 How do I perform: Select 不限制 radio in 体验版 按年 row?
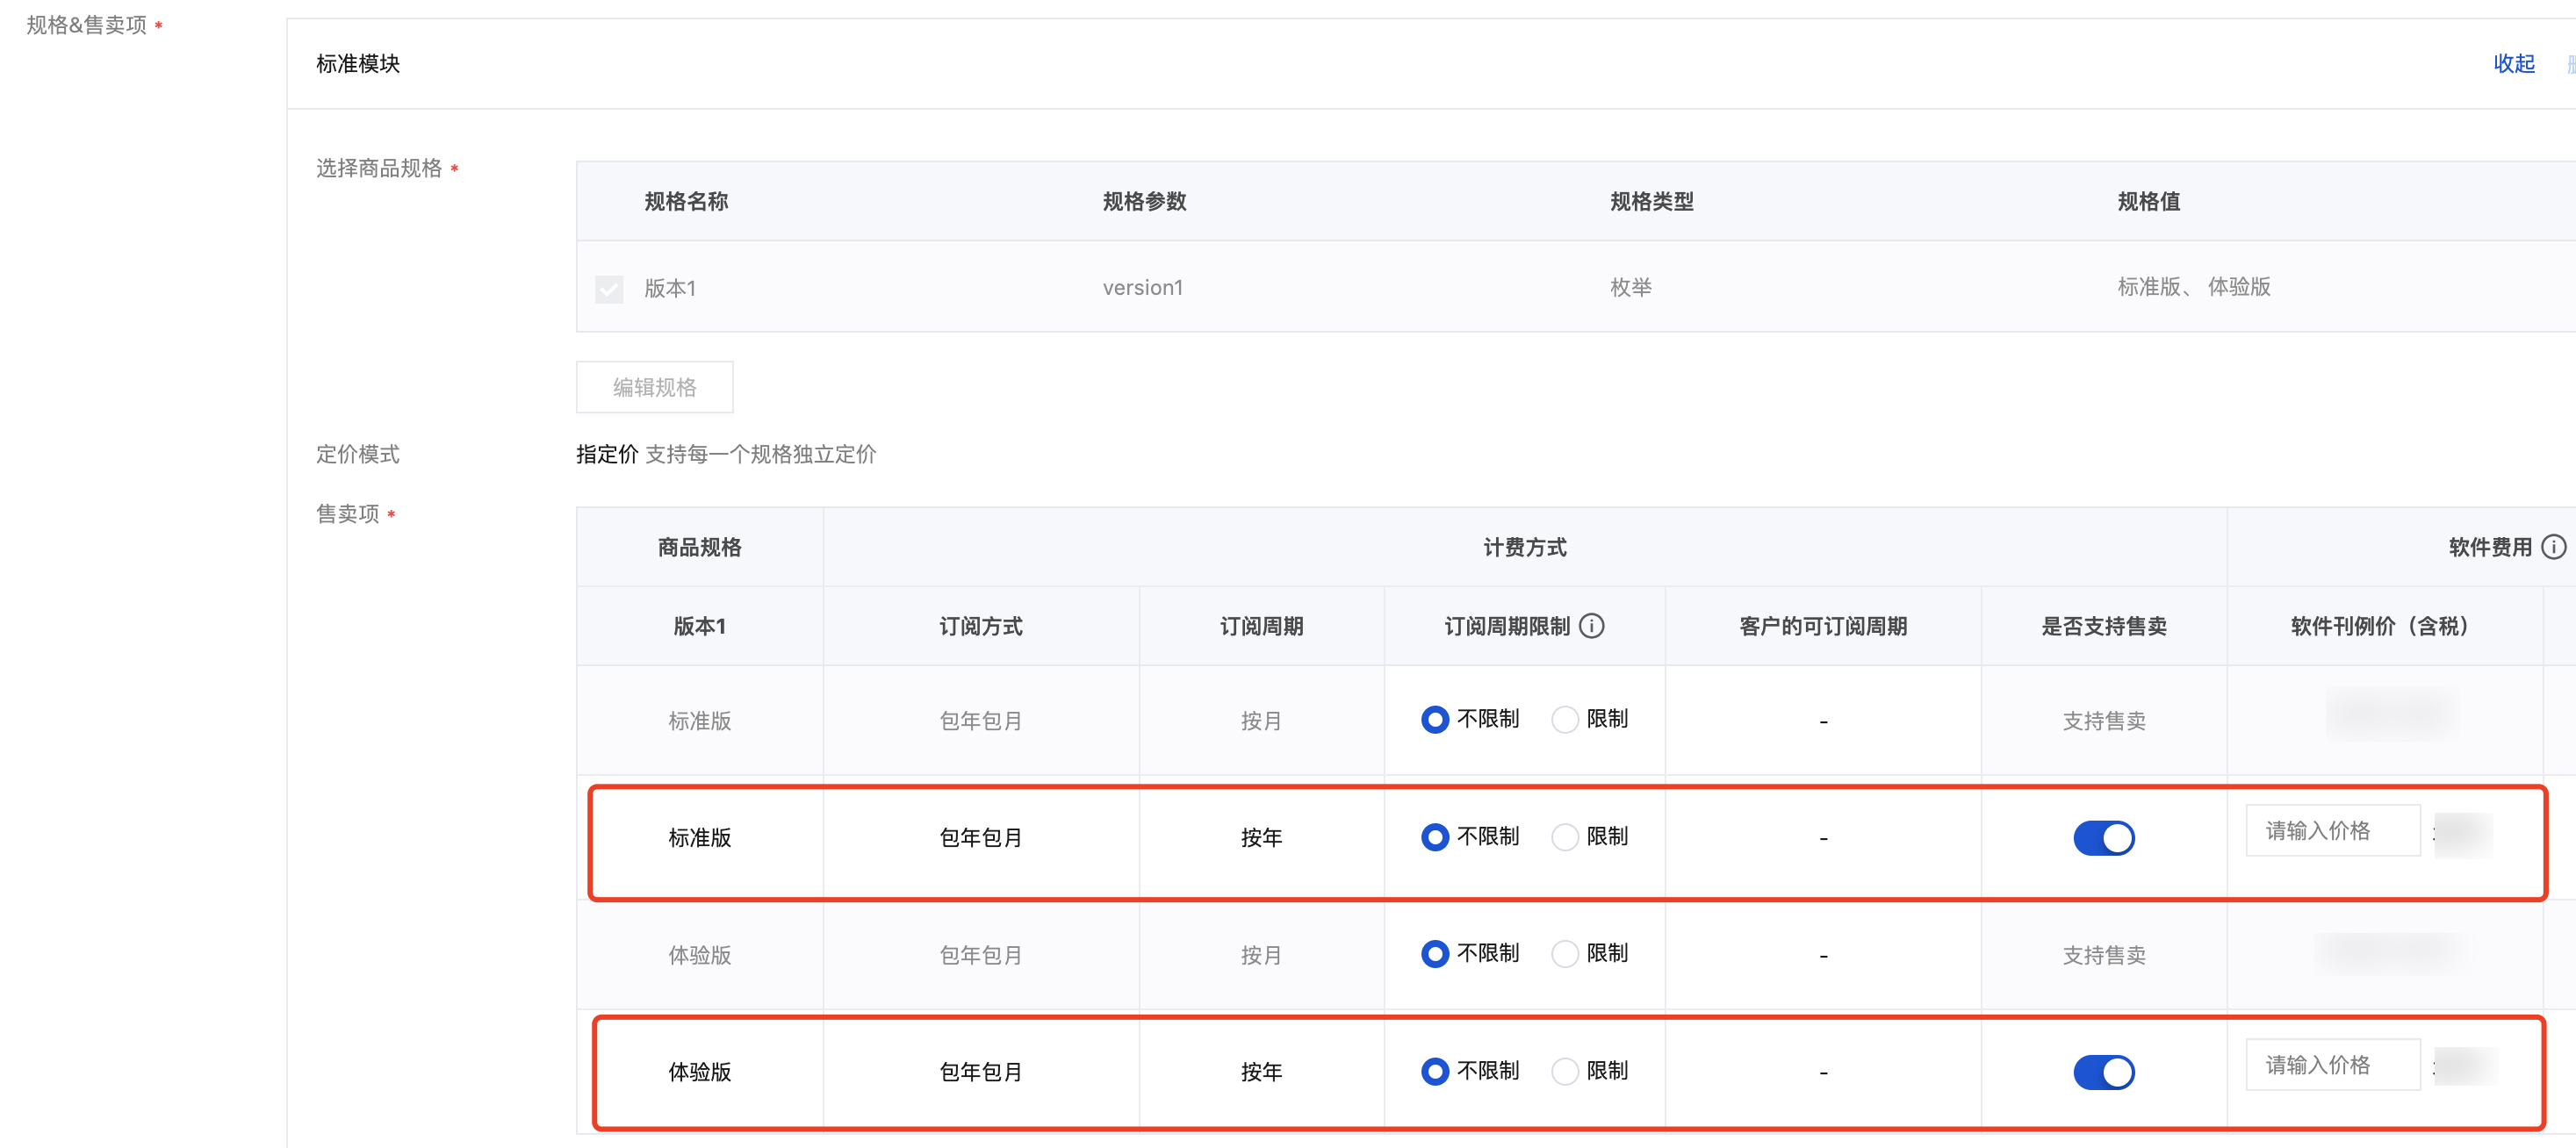point(1435,1071)
